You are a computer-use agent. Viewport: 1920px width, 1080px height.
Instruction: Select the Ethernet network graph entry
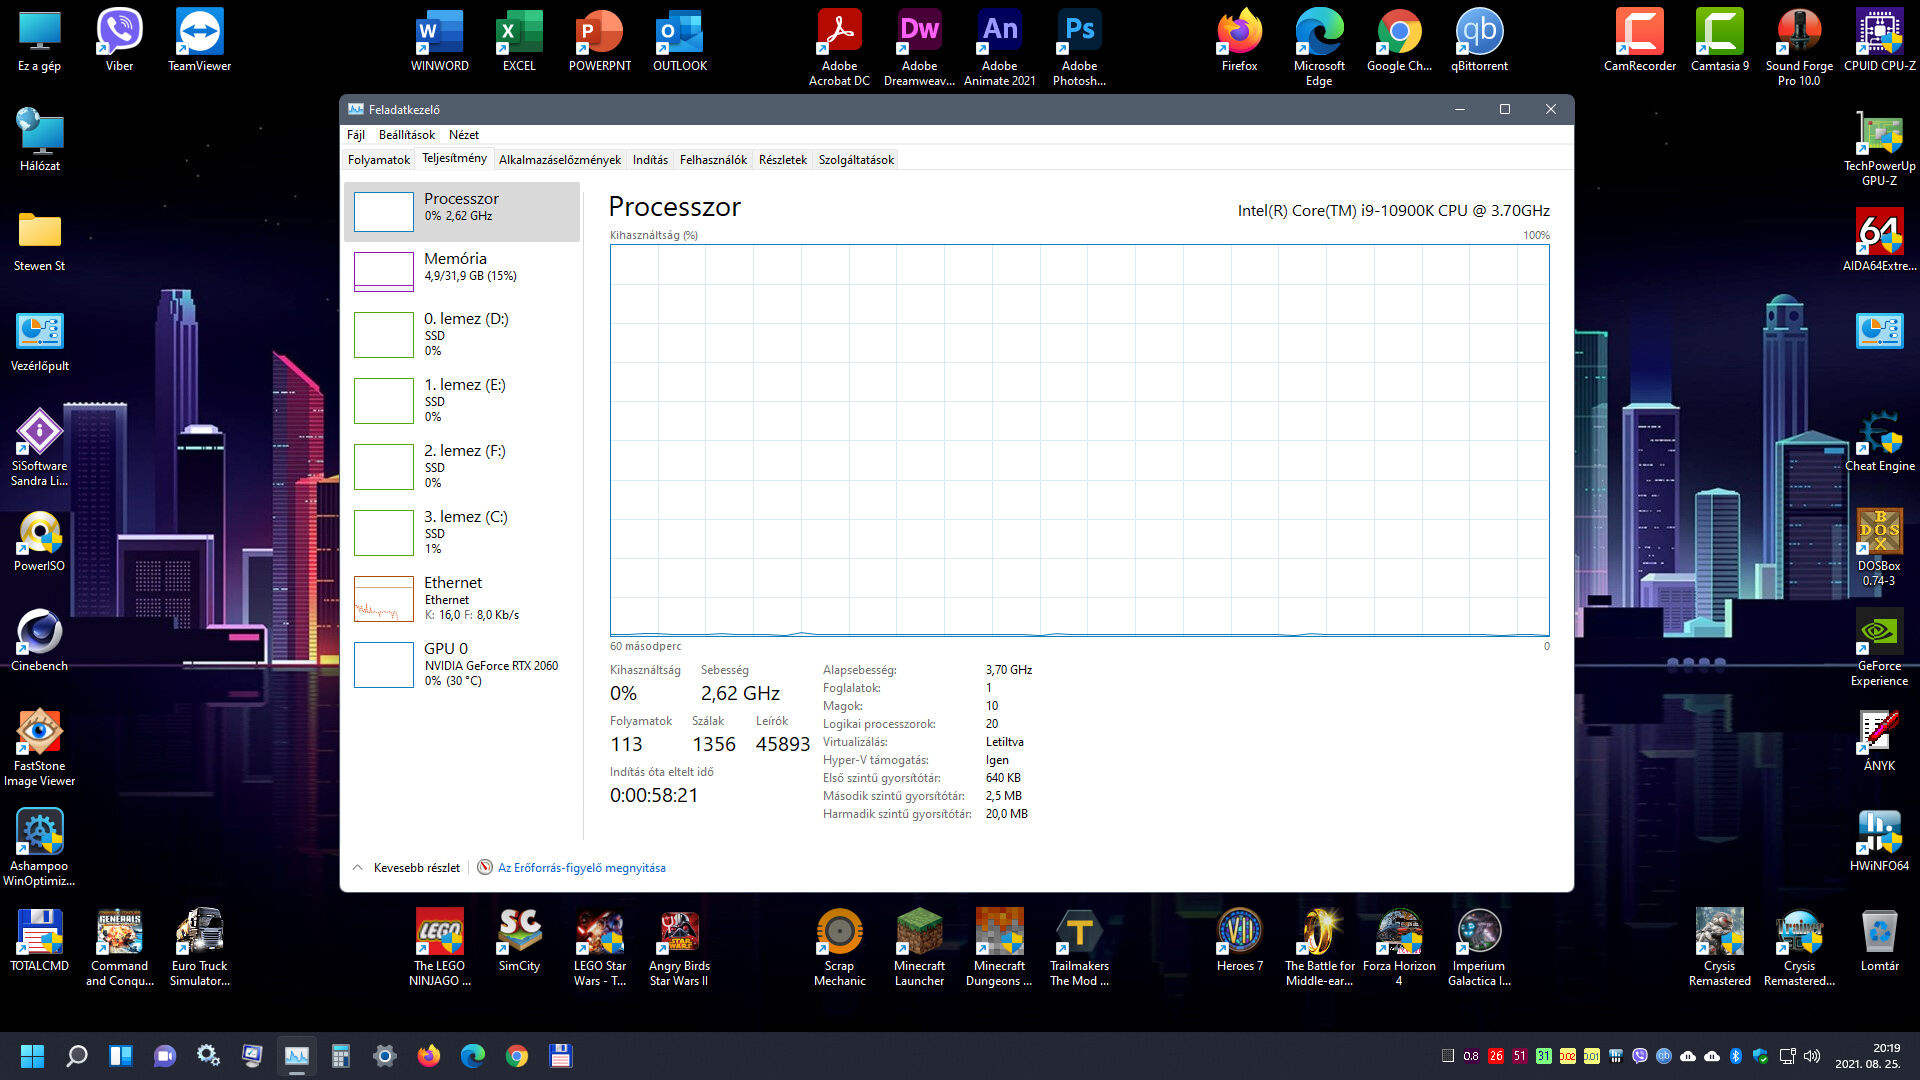462,598
